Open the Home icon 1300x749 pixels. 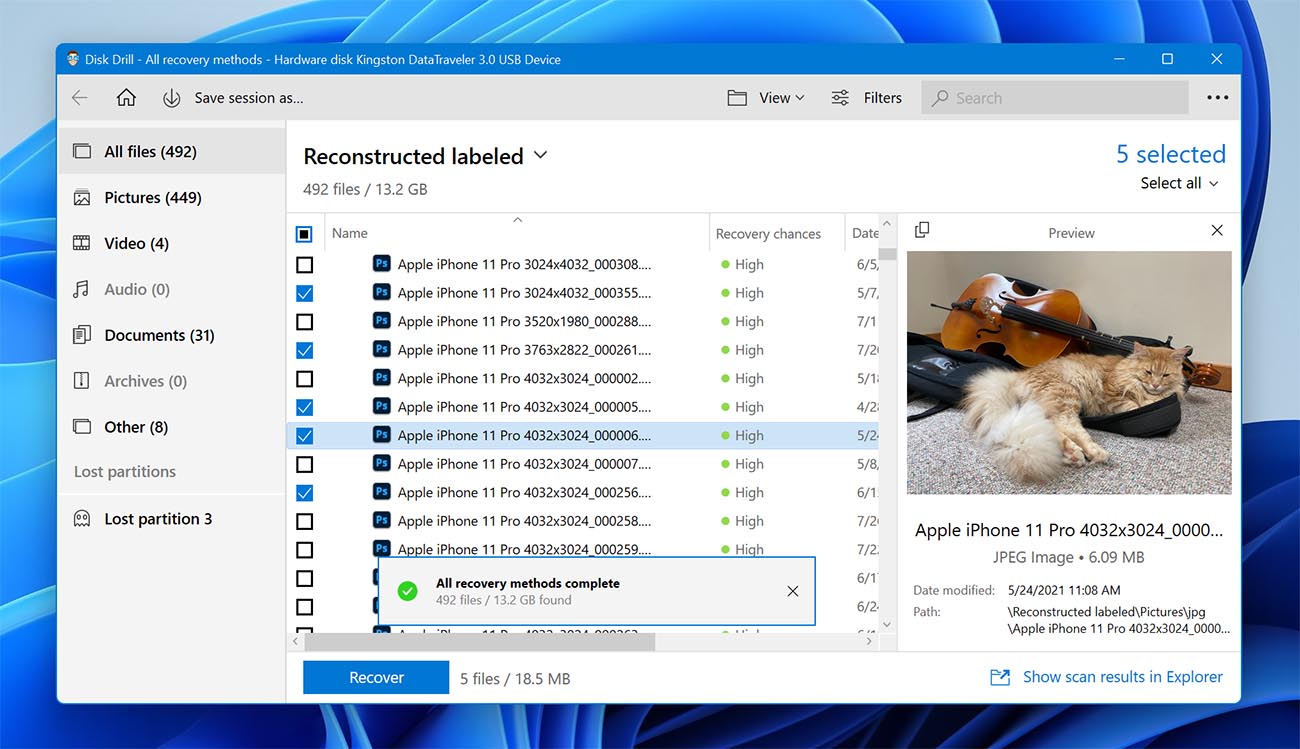[x=126, y=98]
